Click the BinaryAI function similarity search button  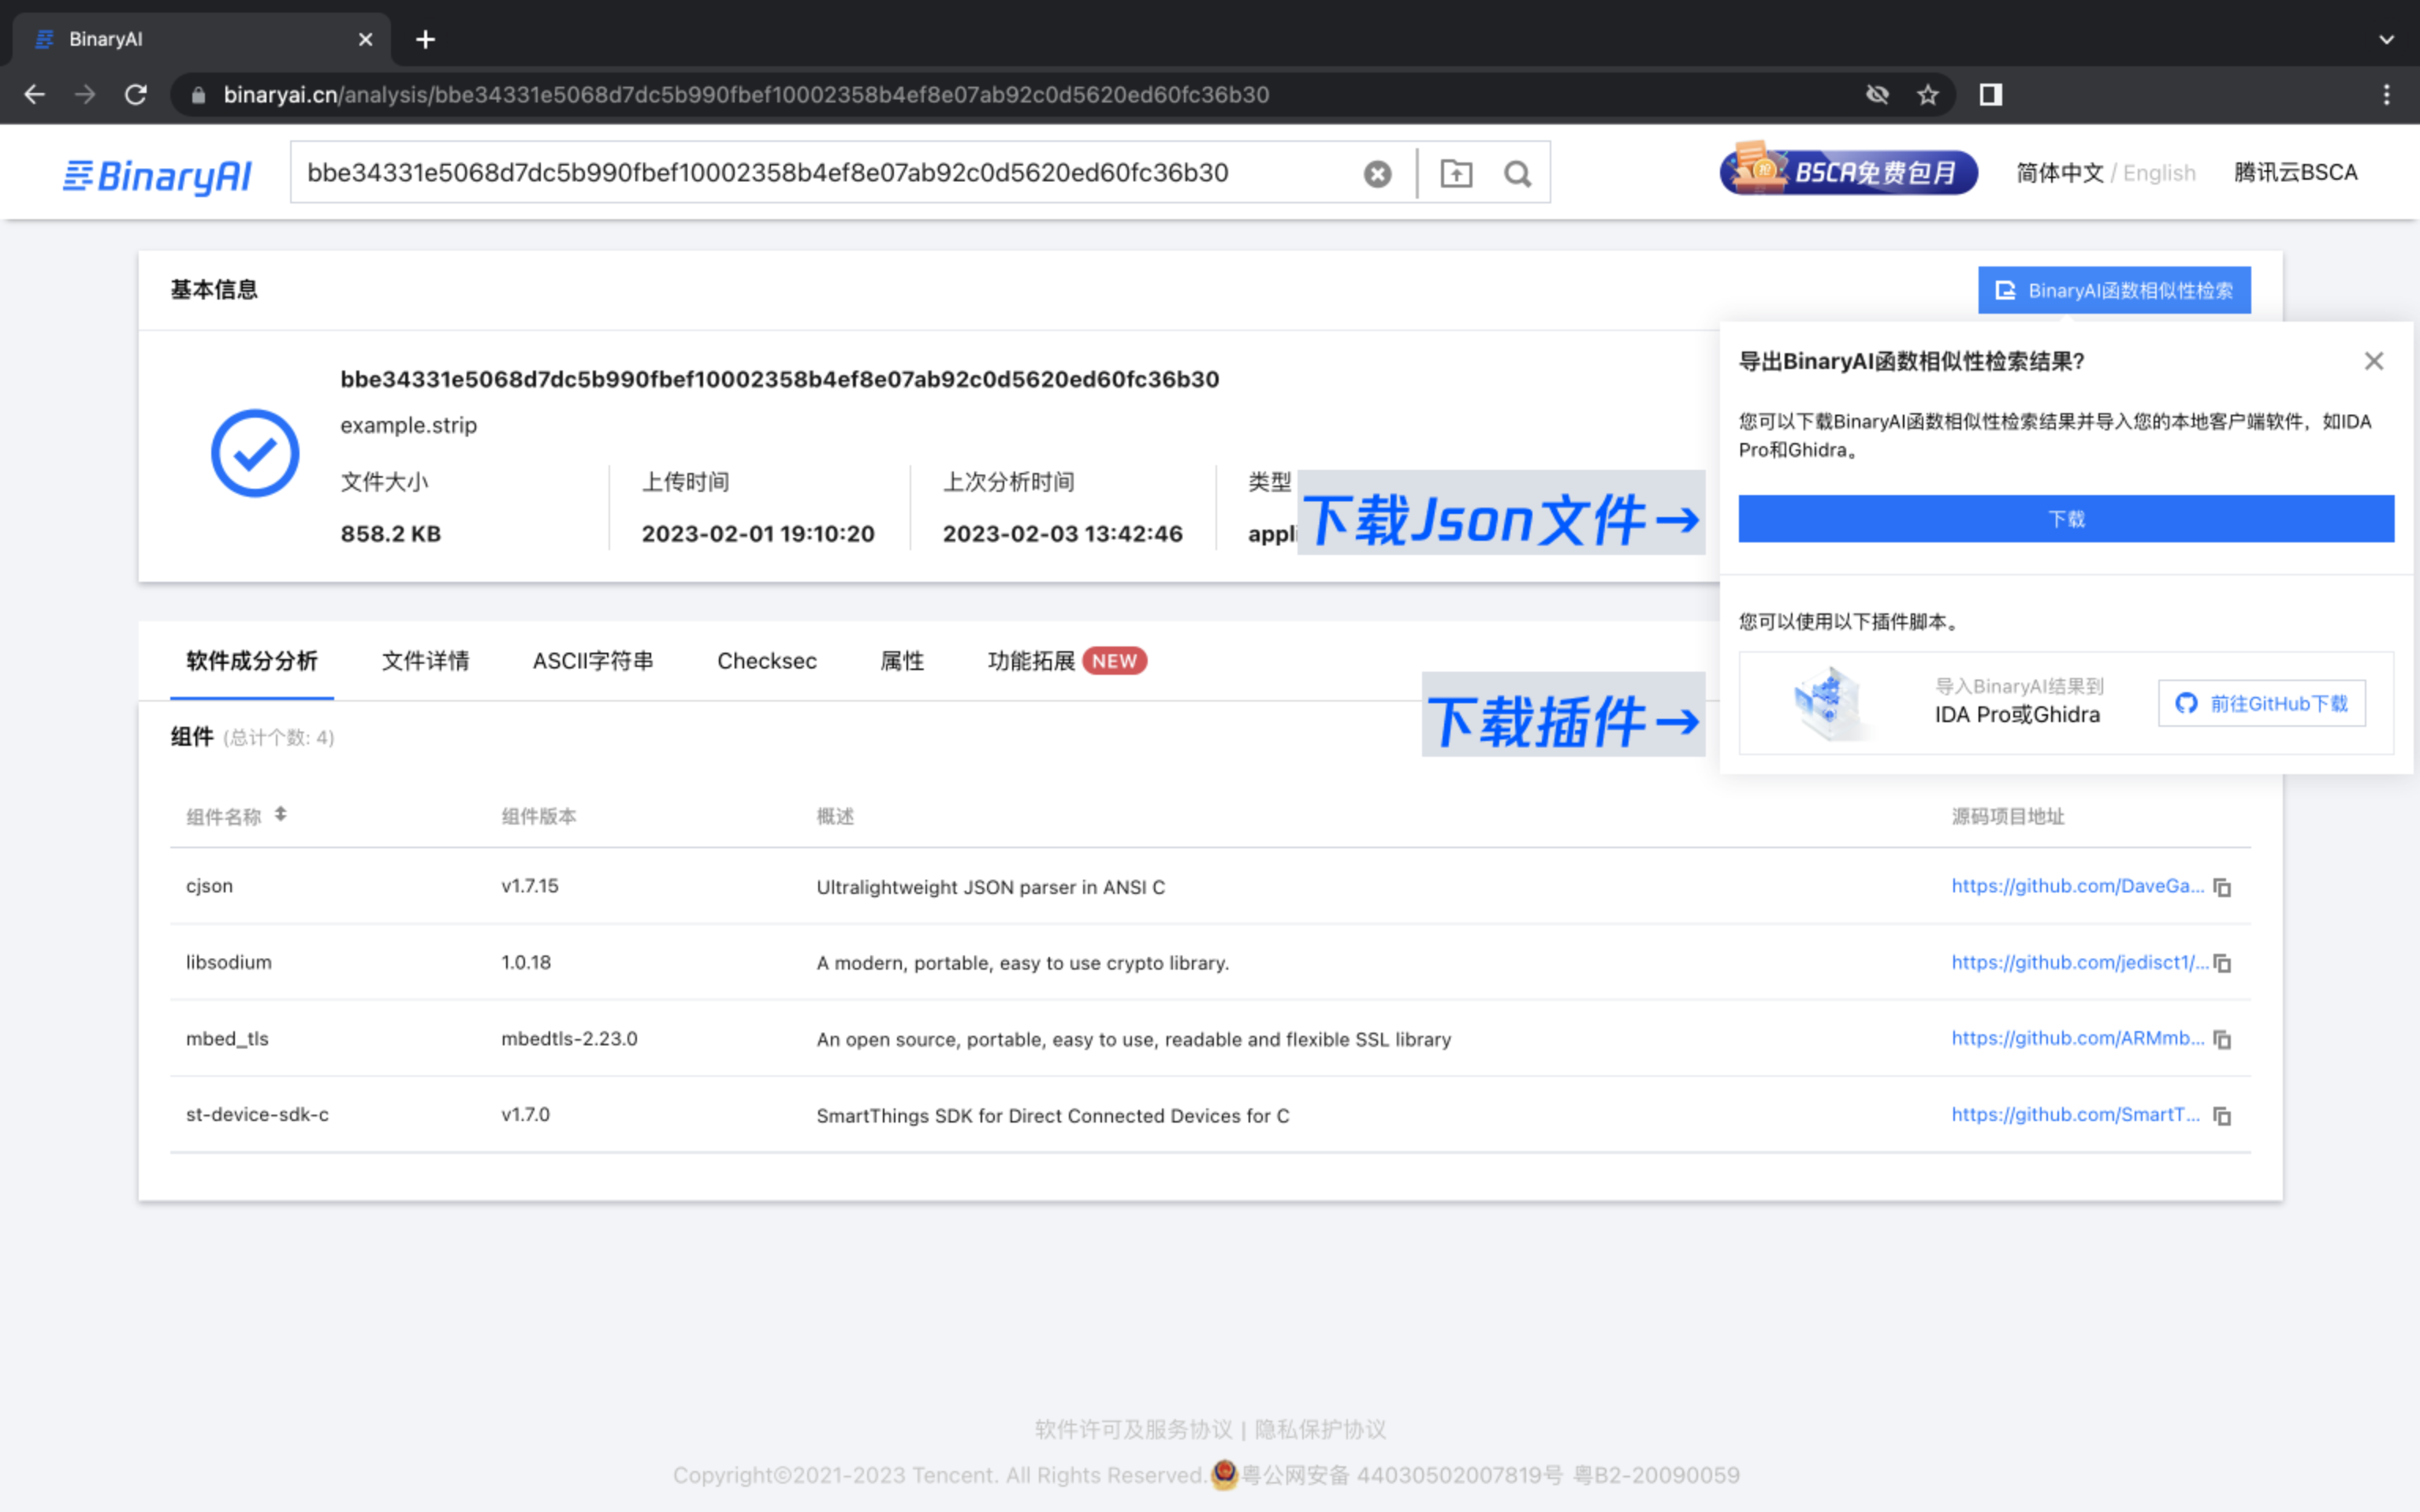point(2113,289)
